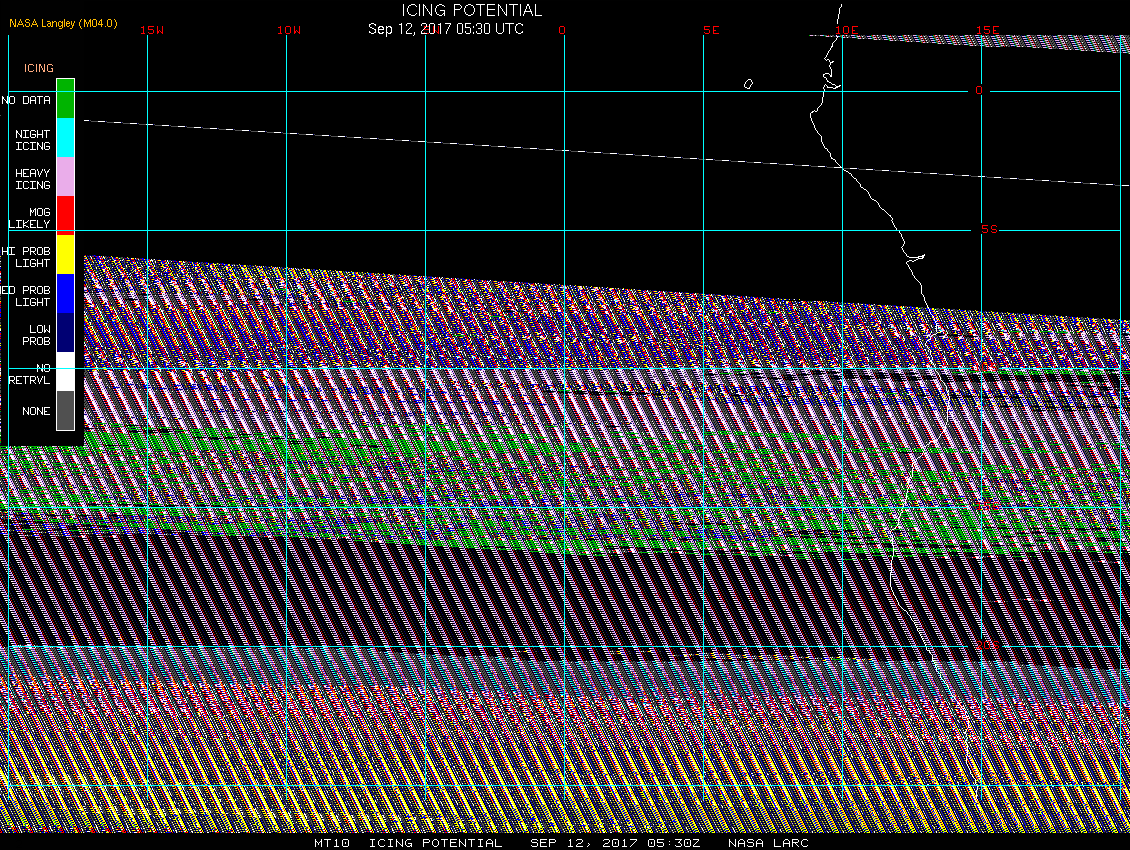The height and width of the screenshot is (850, 1130).
Task: Click the white NO RETRVL legend swatch
Action: (x=66, y=371)
